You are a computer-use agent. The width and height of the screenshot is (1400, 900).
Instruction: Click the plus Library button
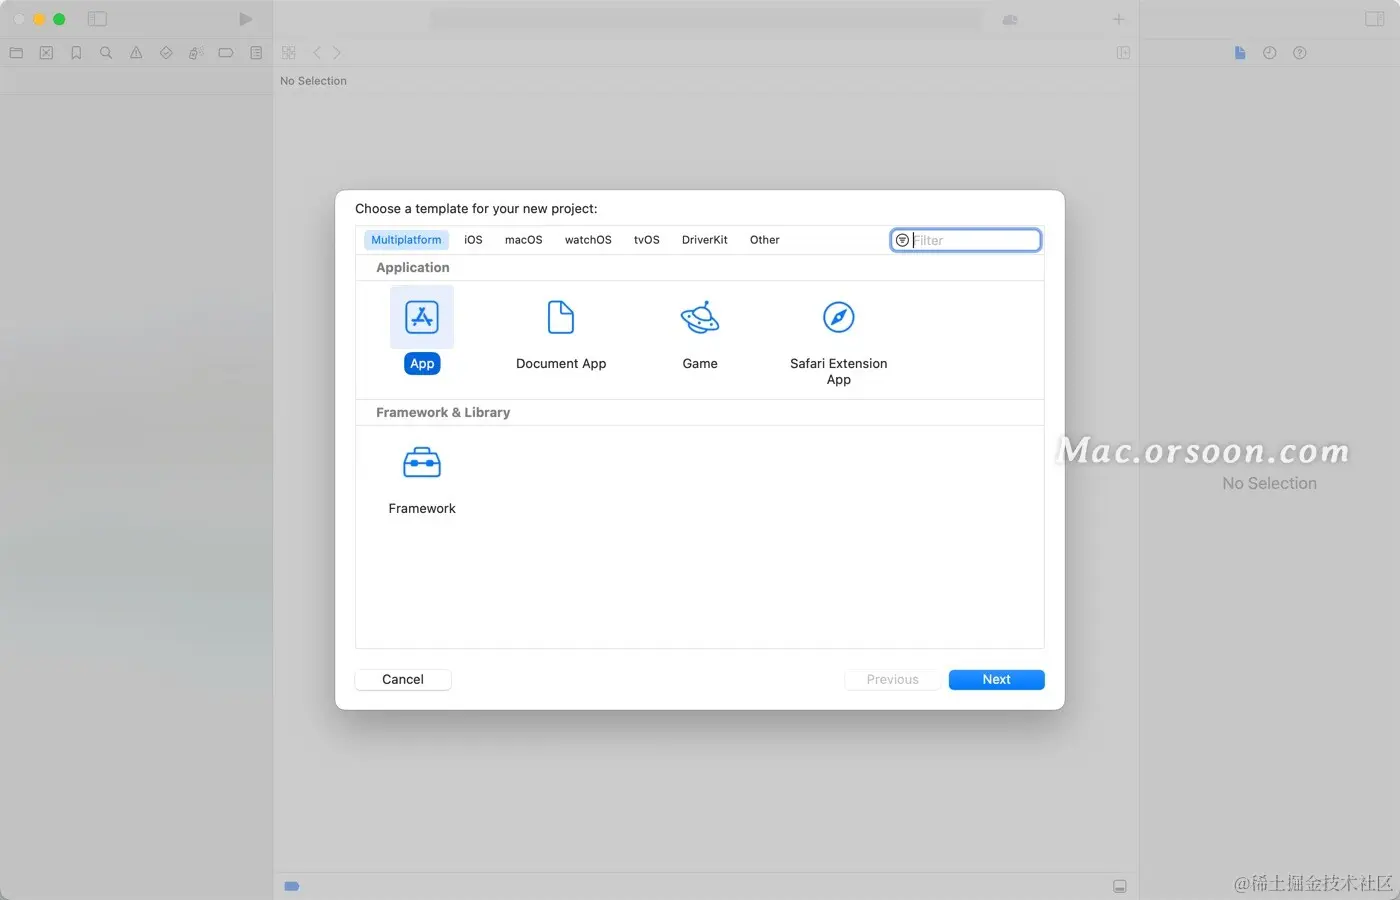coord(1119,19)
